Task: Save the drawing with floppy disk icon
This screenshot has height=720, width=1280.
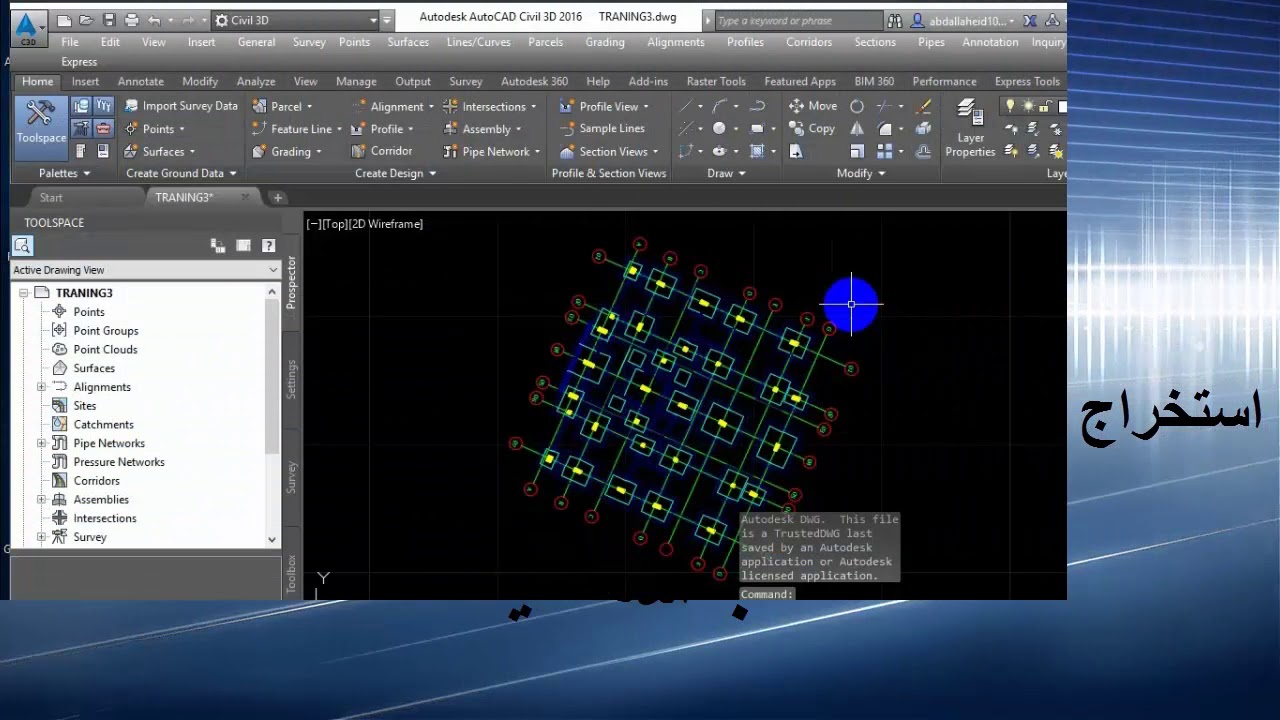Action: (x=109, y=20)
